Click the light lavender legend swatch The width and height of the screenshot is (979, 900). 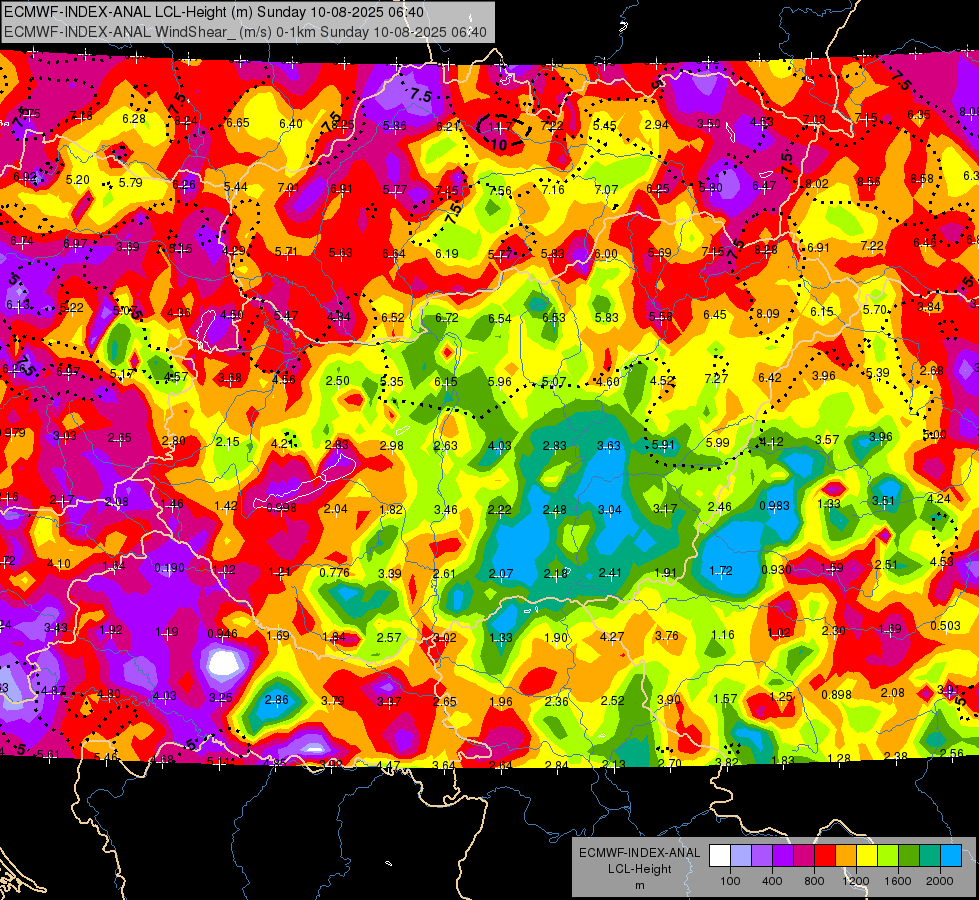[x=741, y=855]
